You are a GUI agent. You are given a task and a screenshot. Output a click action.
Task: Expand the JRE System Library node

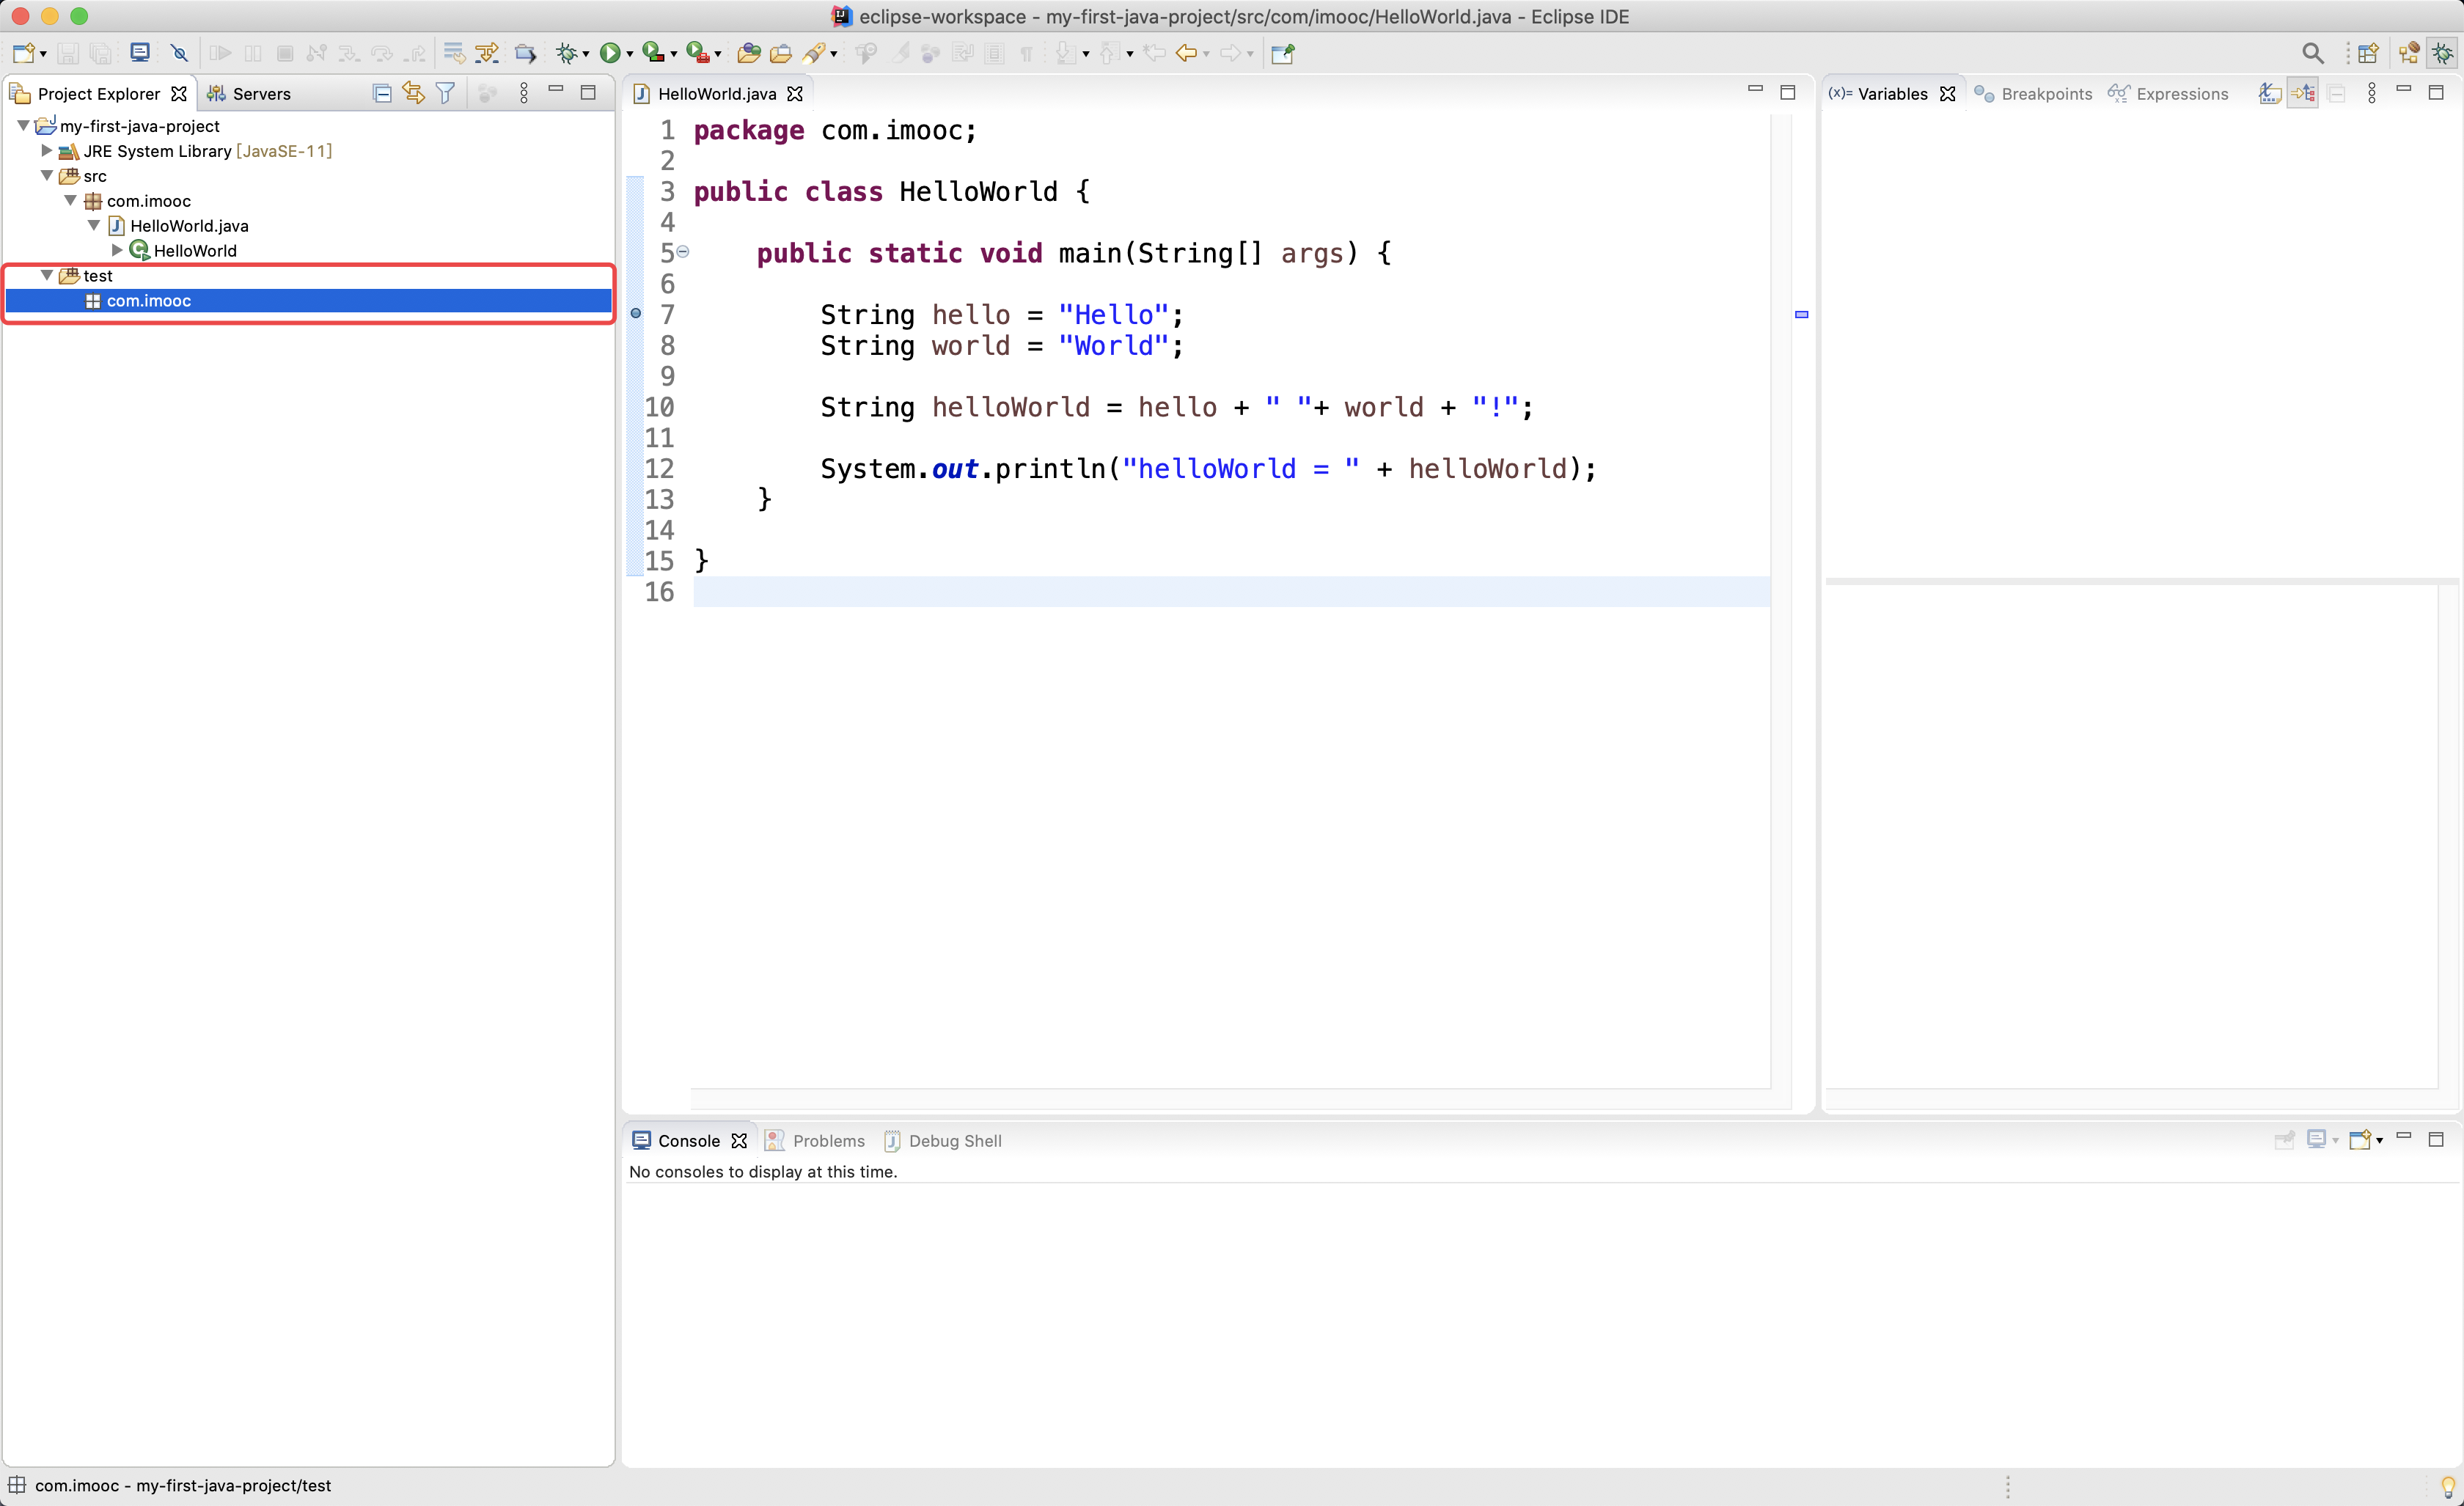click(46, 151)
